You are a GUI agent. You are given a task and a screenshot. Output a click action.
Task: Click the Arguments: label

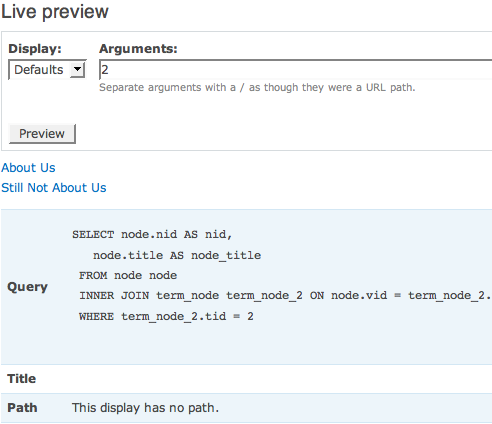[138, 49]
